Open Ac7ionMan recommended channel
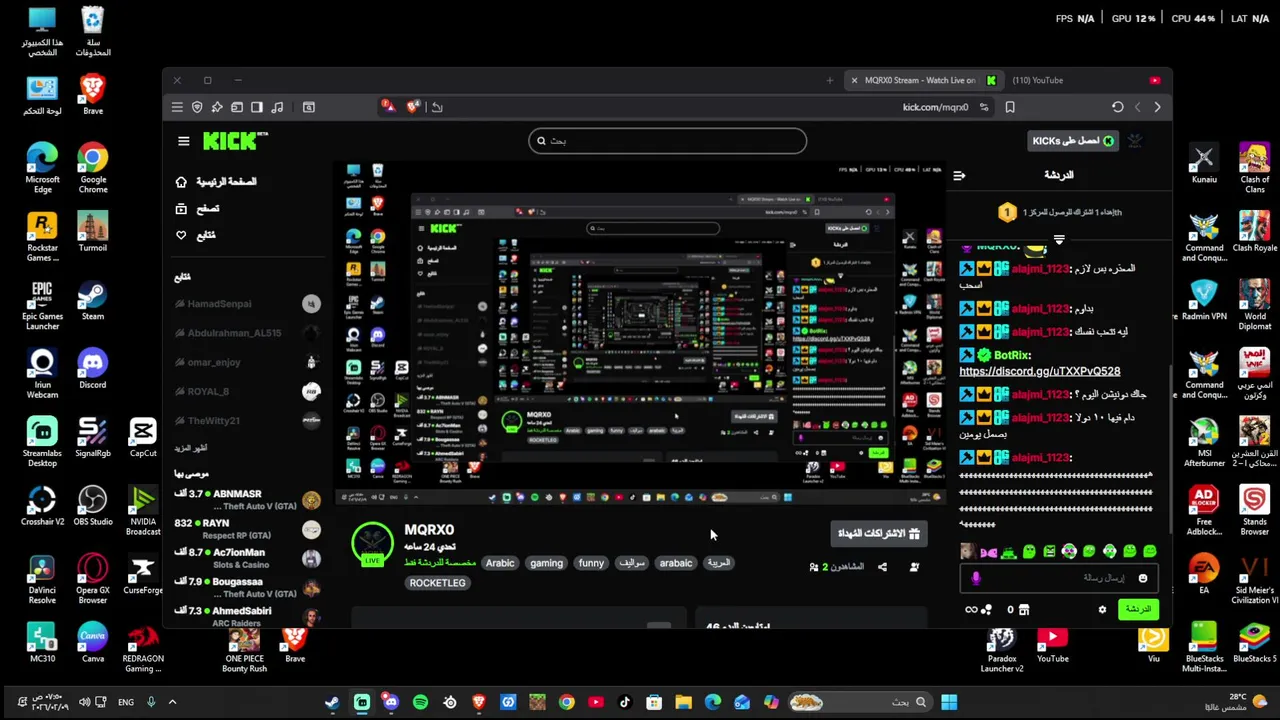The width and height of the screenshot is (1280, 720). click(x=247, y=558)
